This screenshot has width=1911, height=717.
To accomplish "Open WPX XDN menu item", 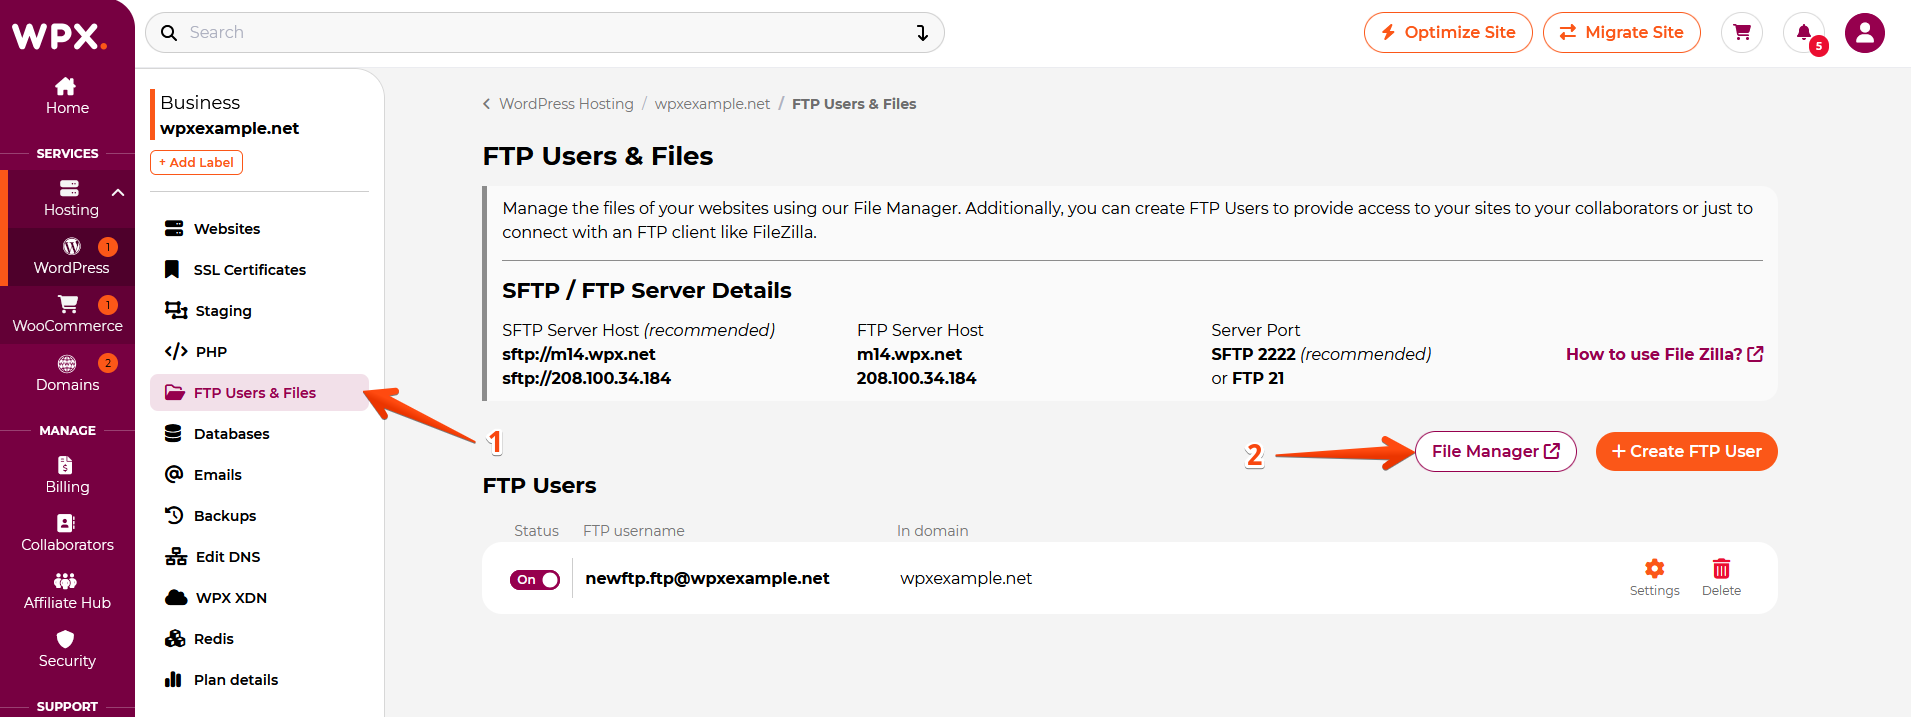I will coord(259,598).
